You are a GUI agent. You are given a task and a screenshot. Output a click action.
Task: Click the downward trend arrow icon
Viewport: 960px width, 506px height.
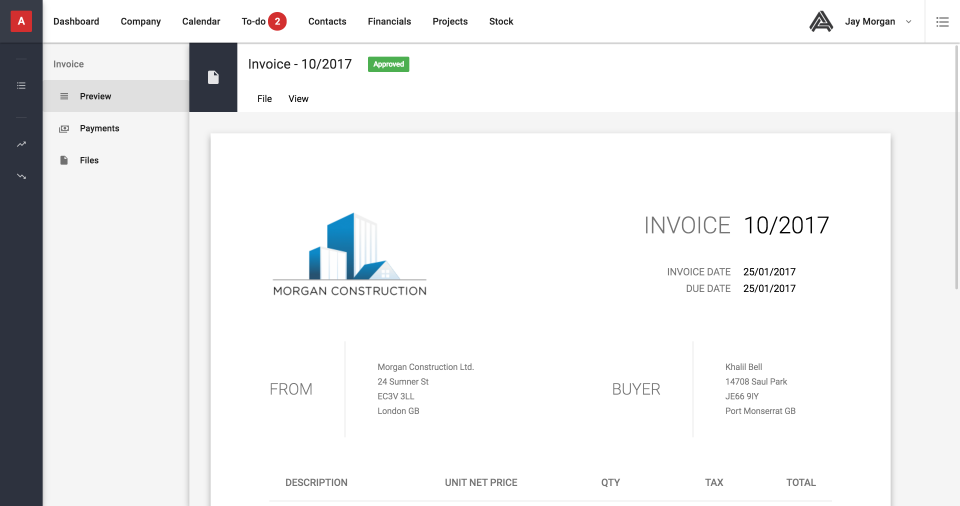pos(21,176)
